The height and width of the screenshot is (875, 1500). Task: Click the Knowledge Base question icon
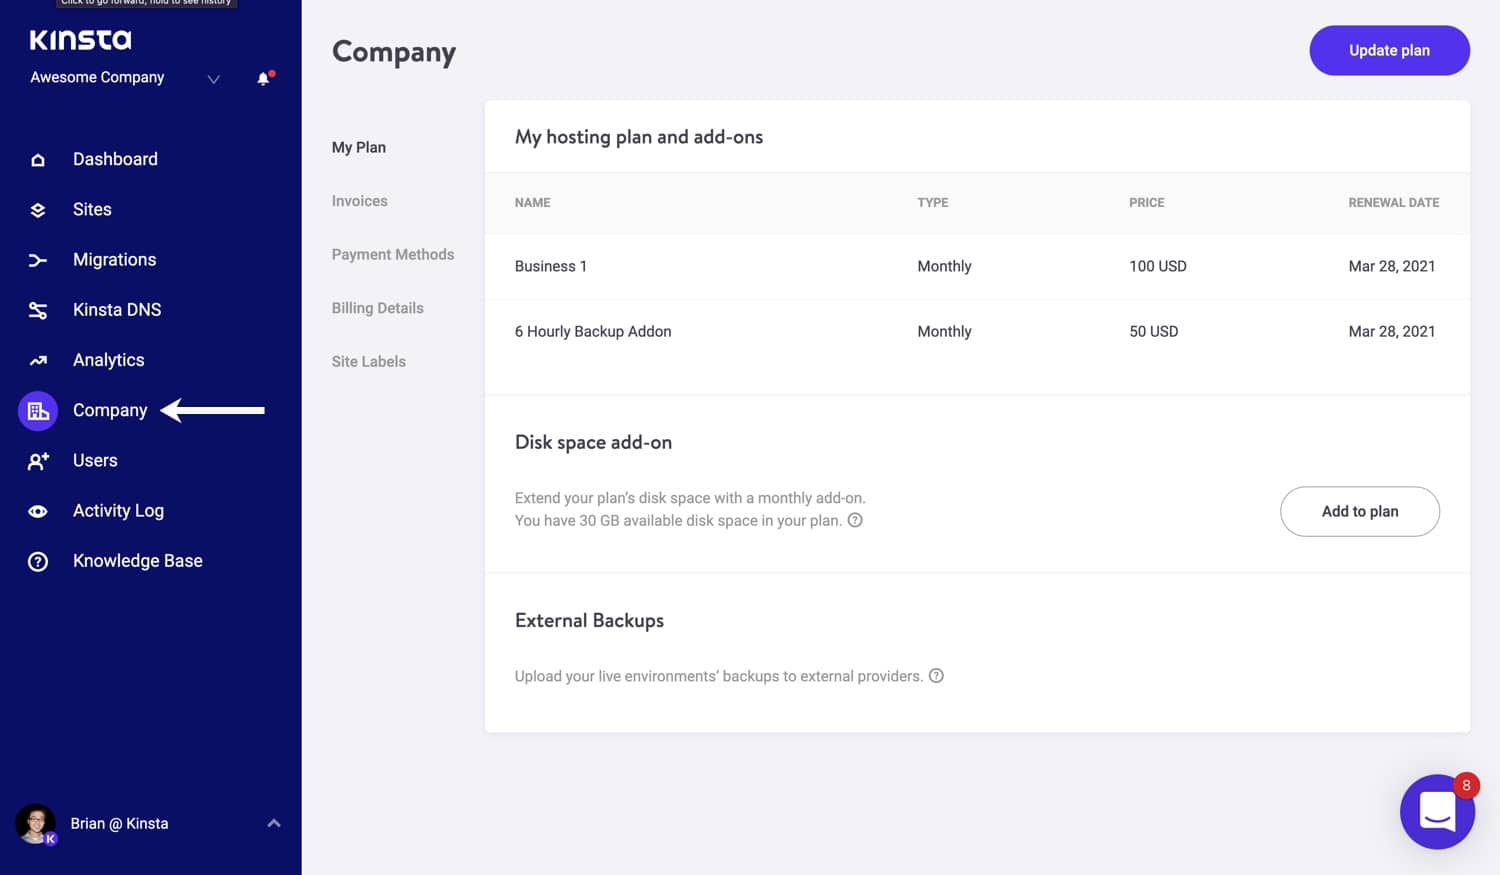[38, 562]
